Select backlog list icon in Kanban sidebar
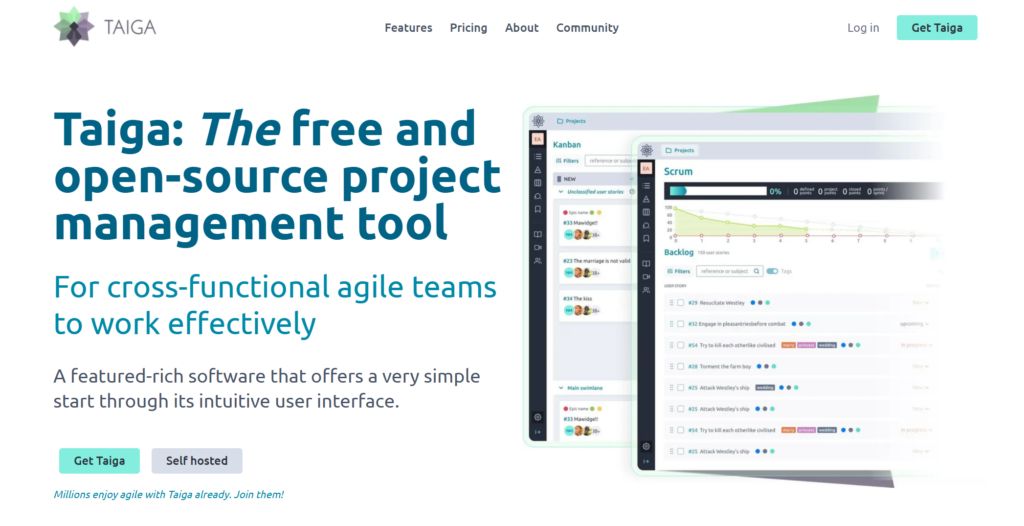 [x=537, y=157]
